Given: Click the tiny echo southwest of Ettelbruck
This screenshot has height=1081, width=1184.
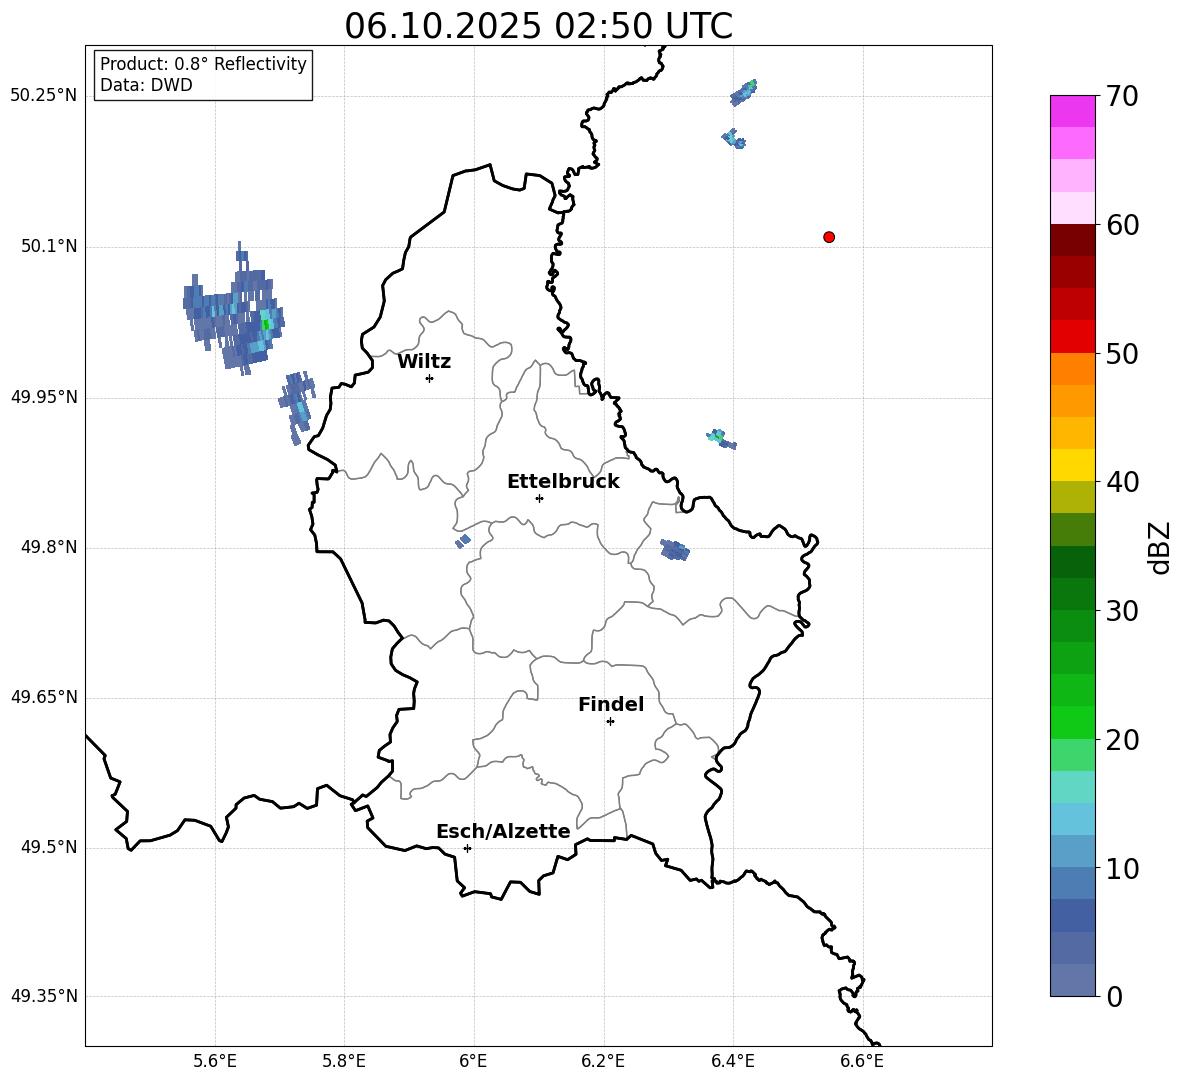Looking at the screenshot, I should point(463,541).
